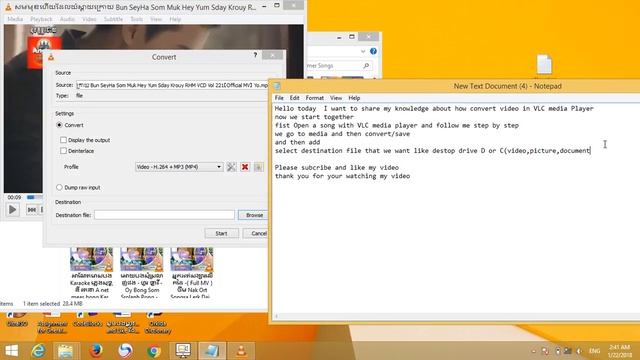Edit selected profile with wrench icon

click(231, 167)
